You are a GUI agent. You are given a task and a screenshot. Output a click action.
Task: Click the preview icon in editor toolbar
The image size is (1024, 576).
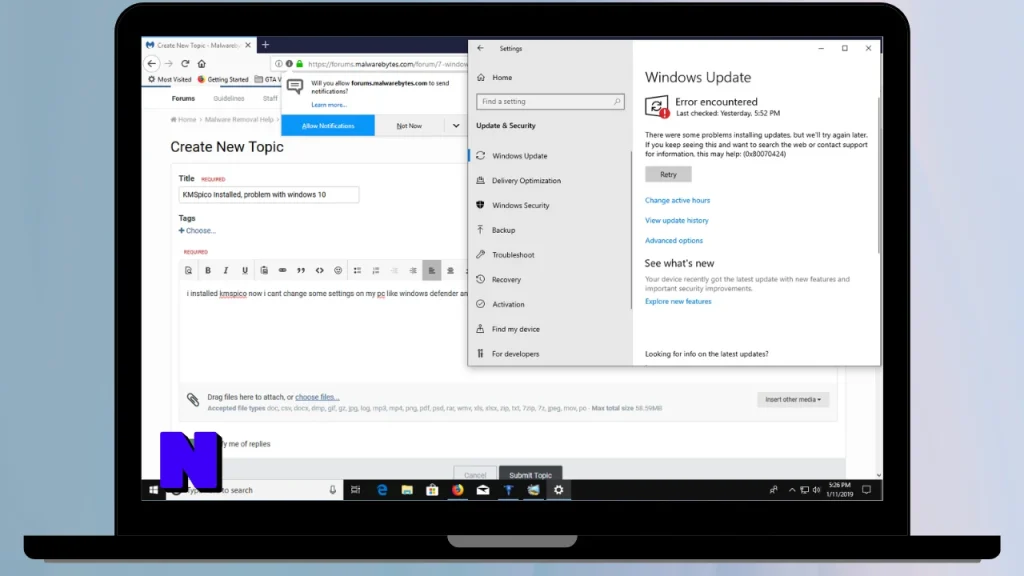[x=188, y=270]
